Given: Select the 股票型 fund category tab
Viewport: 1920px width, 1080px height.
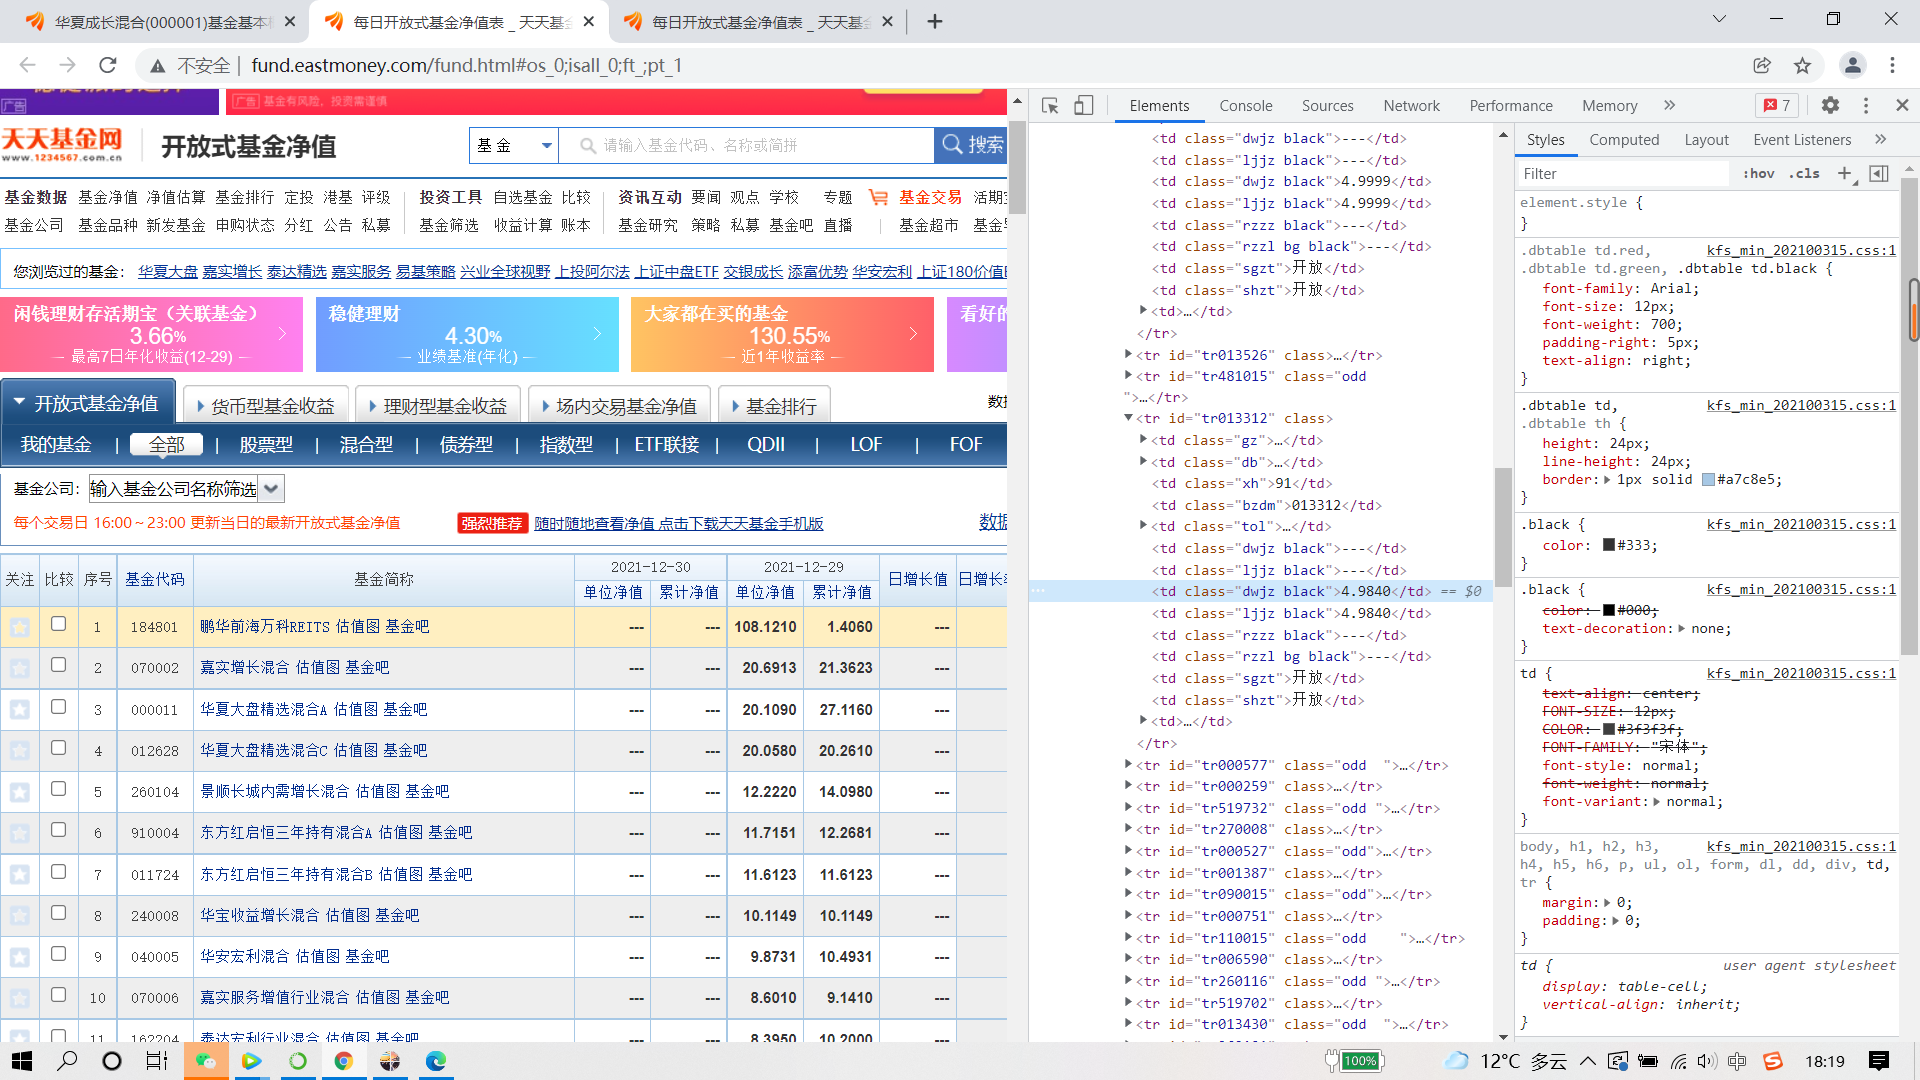Looking at the screenshot, I should 265,445.
